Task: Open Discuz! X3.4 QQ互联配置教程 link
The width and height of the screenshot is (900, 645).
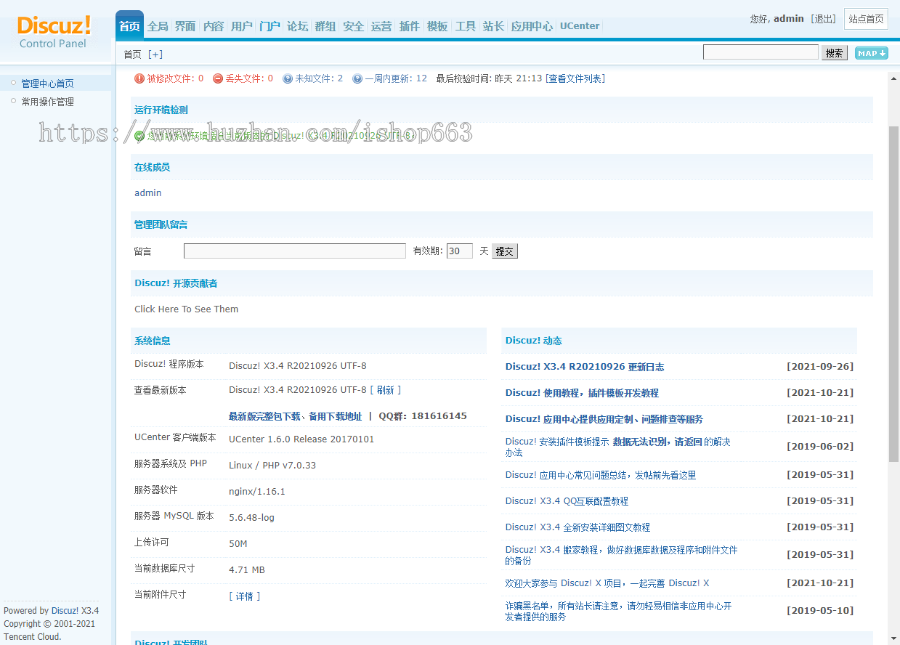Action: pos(567,501)
